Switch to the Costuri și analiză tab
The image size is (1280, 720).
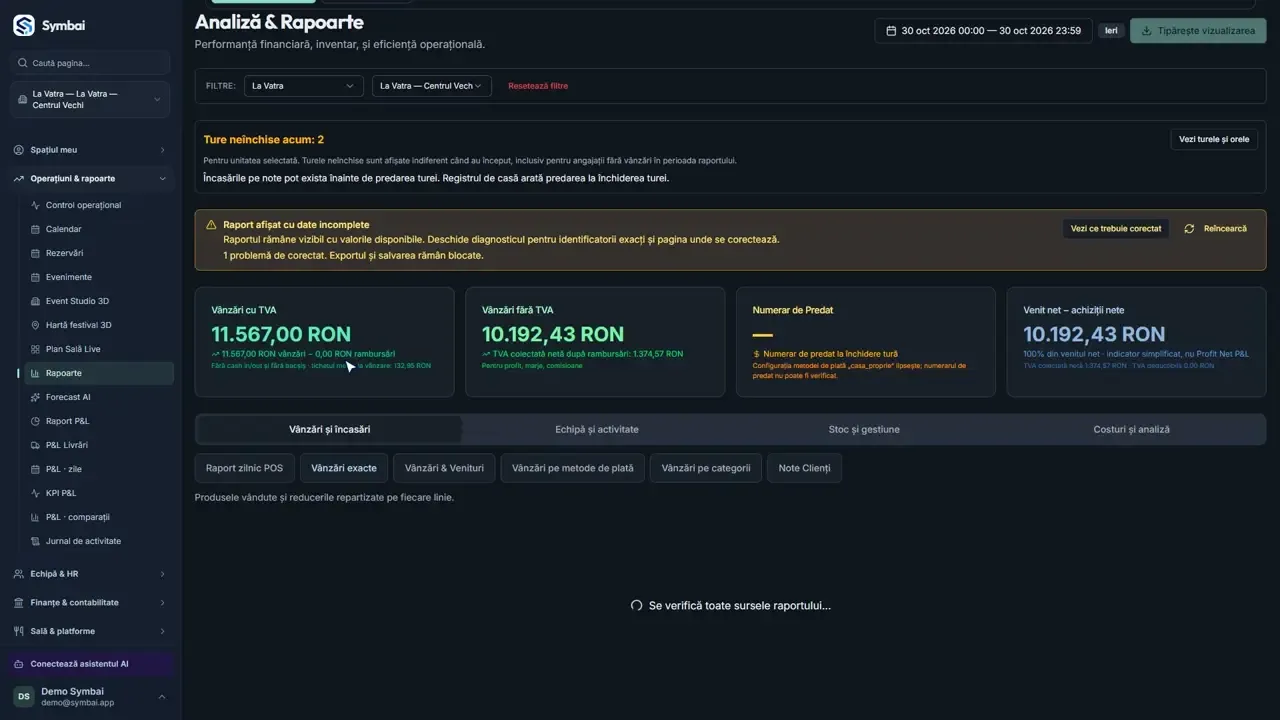click(1131, 430)
